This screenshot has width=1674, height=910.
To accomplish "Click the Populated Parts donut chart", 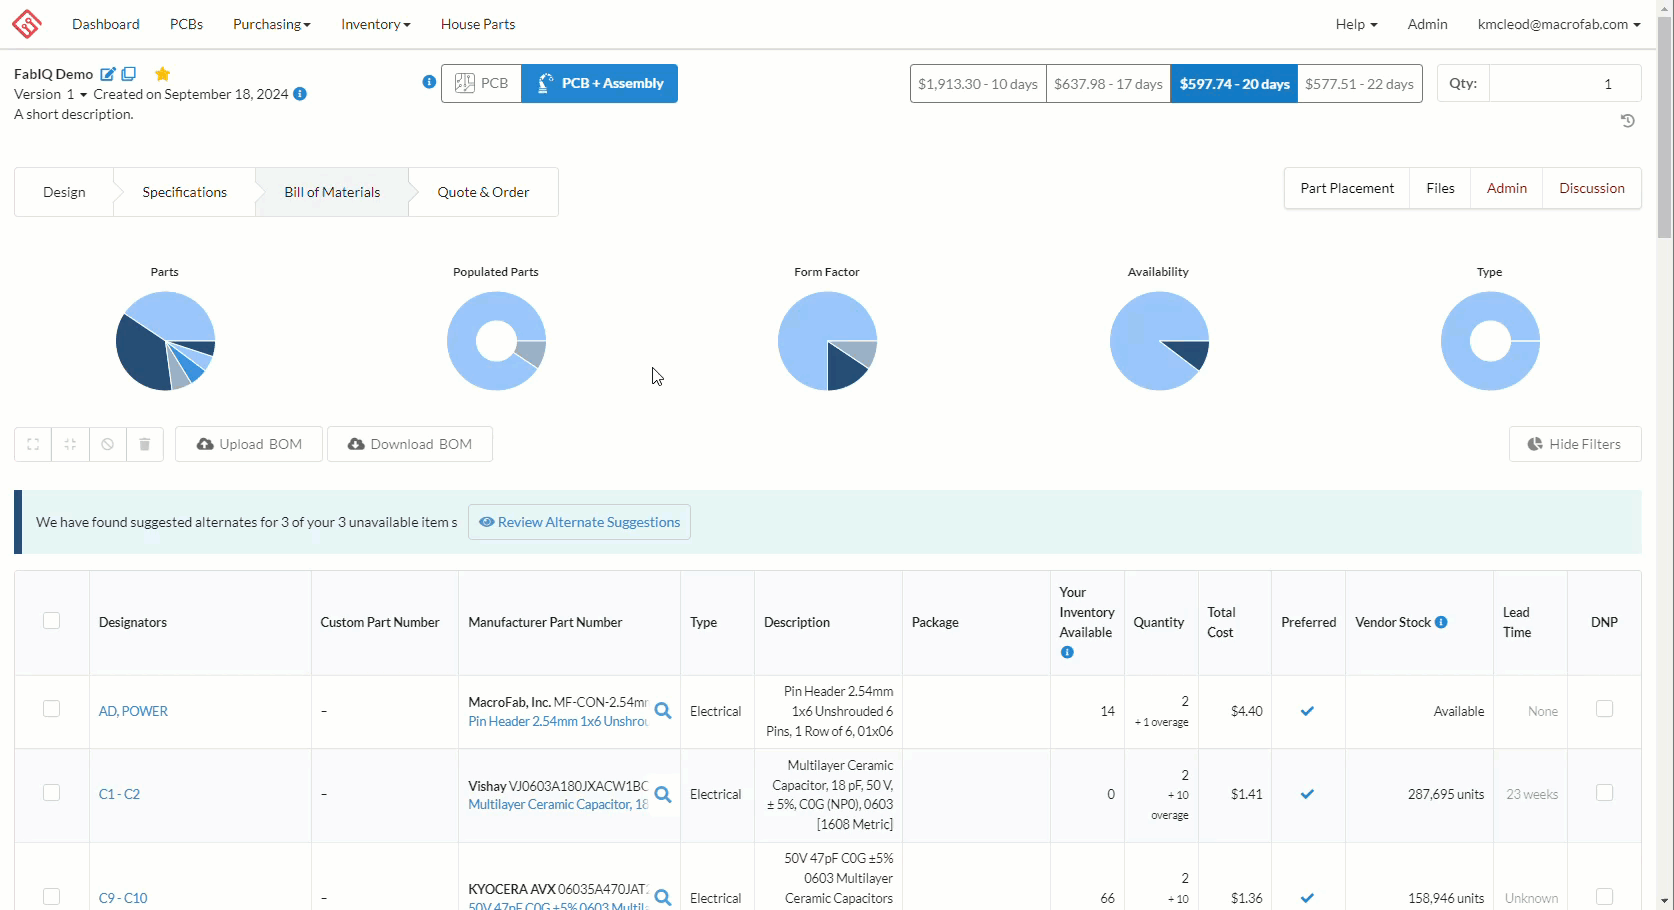I will coord(496,341).
